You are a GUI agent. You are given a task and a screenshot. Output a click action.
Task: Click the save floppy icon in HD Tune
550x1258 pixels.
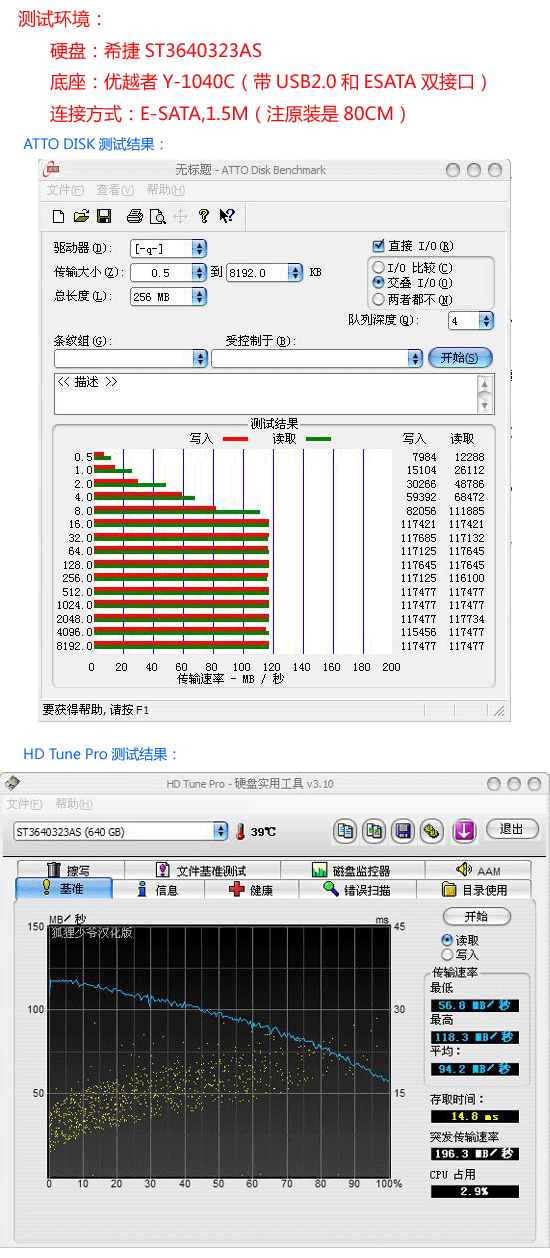[x=403, y=830]
